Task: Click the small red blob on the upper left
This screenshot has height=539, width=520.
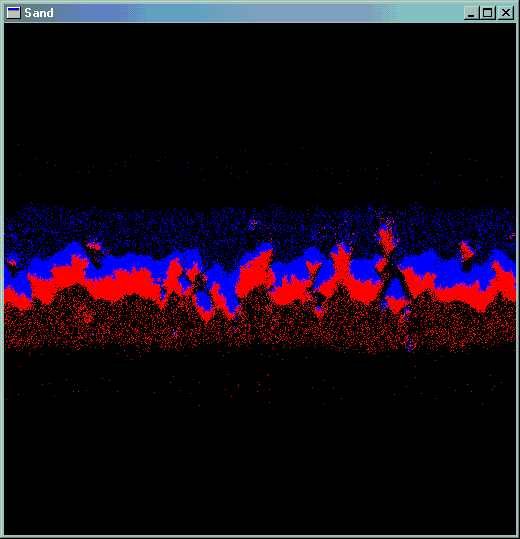Action: [x=93, y=246]
